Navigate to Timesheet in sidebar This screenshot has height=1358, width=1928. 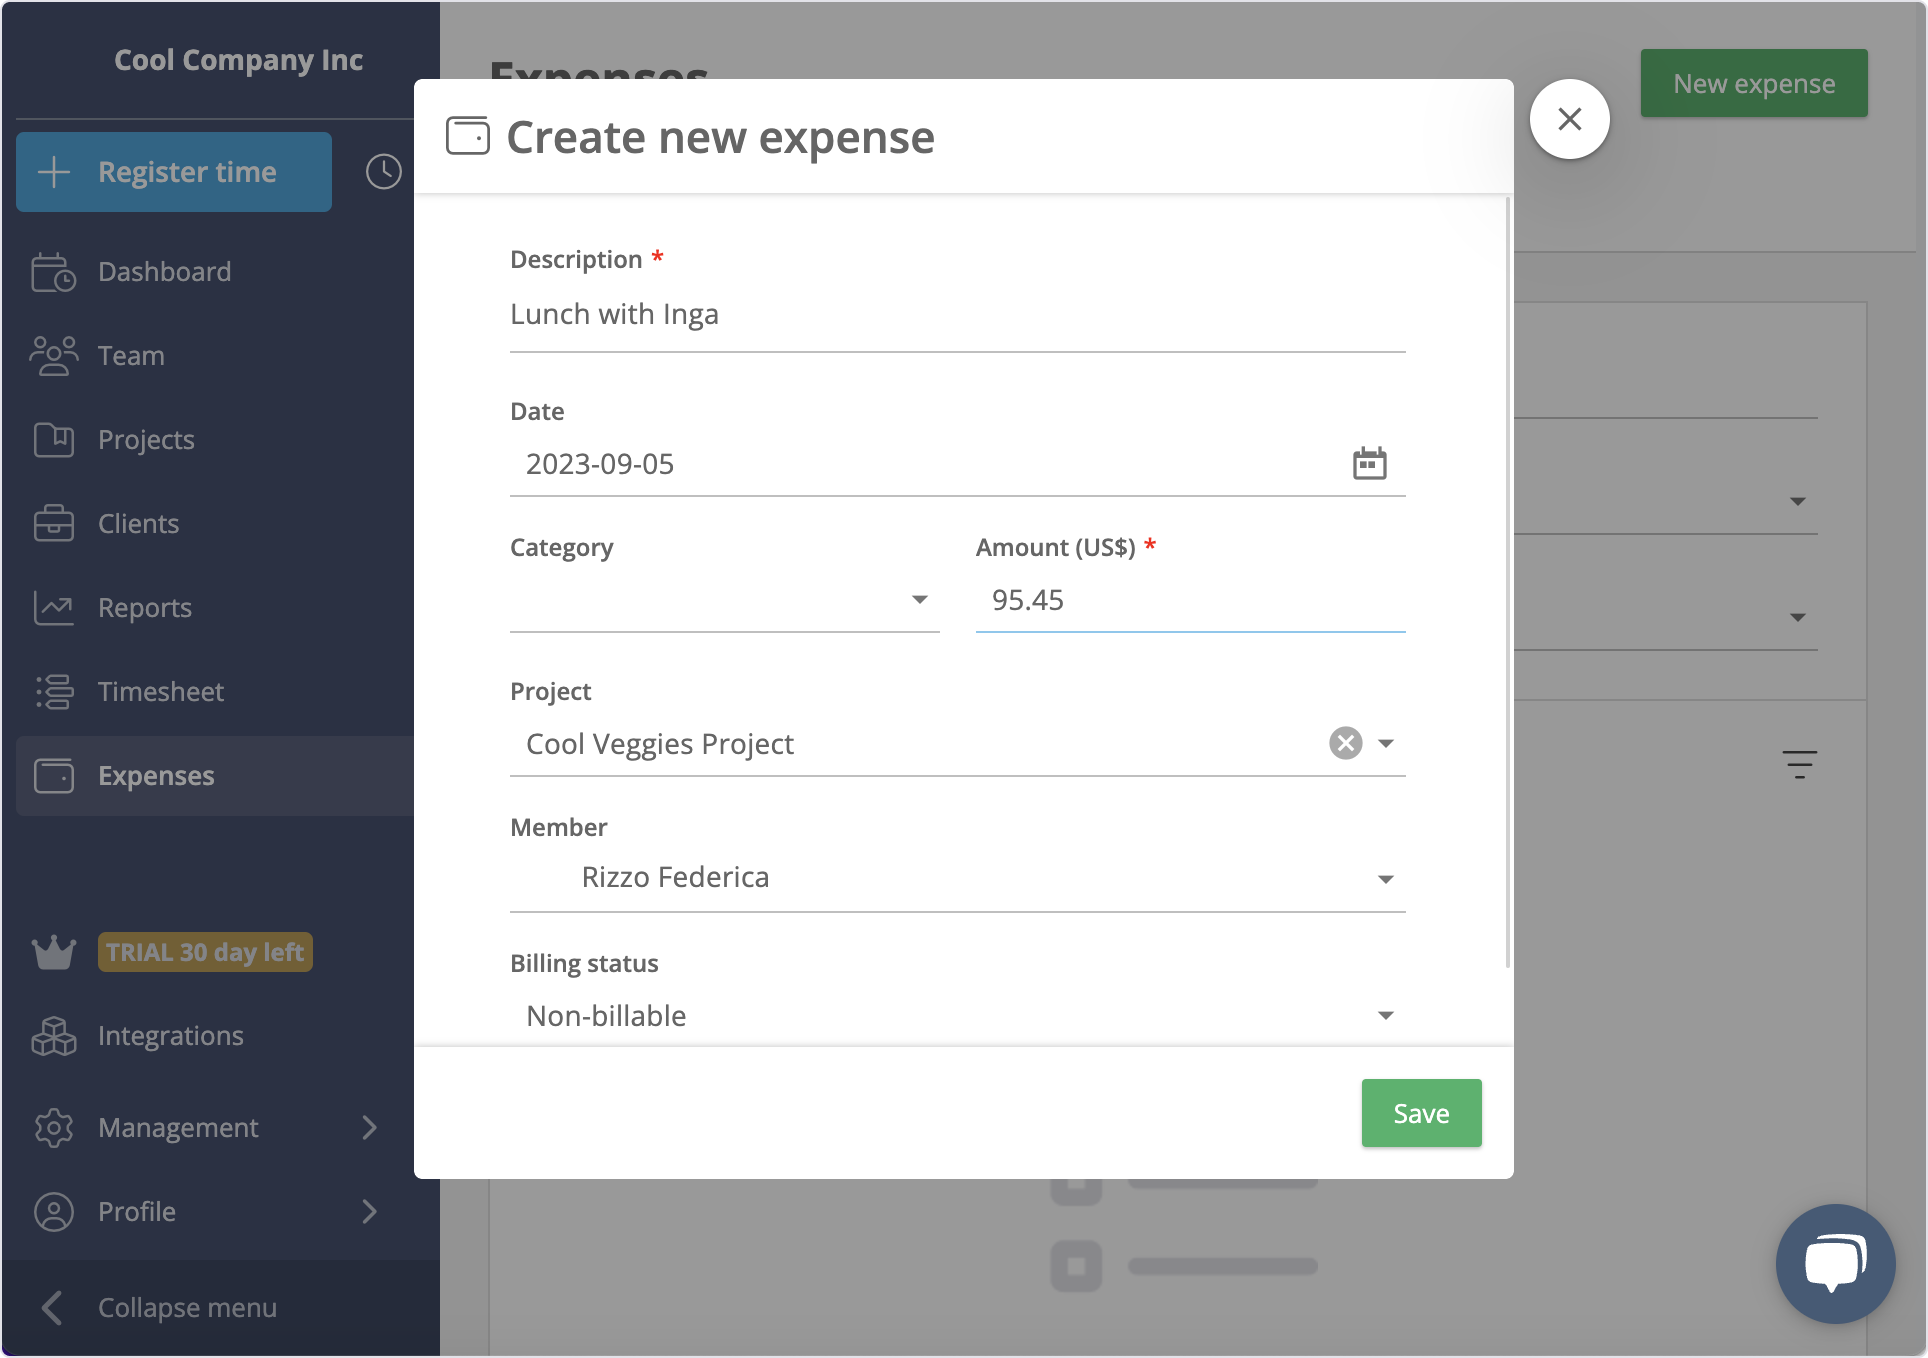(x=160, y=692)
